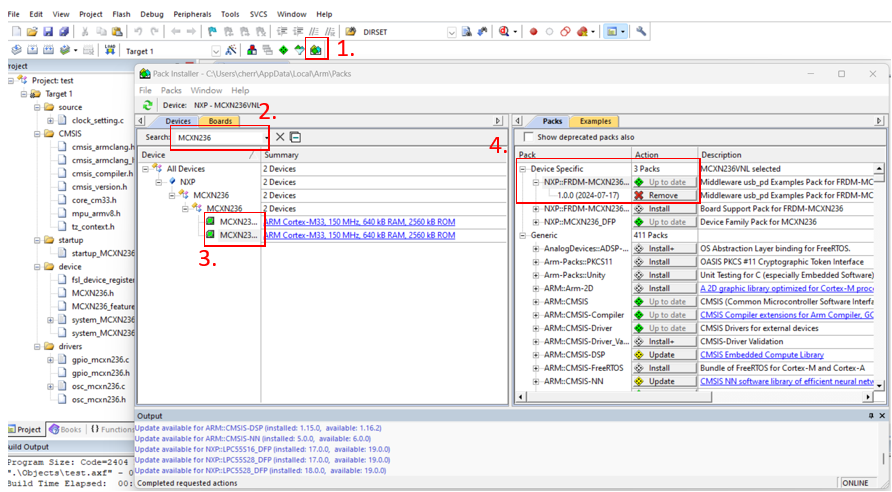This screenshot has height=492, width=892.
Task: Enable Show deprecated packs also checkbox
Action: click(527, 137)
